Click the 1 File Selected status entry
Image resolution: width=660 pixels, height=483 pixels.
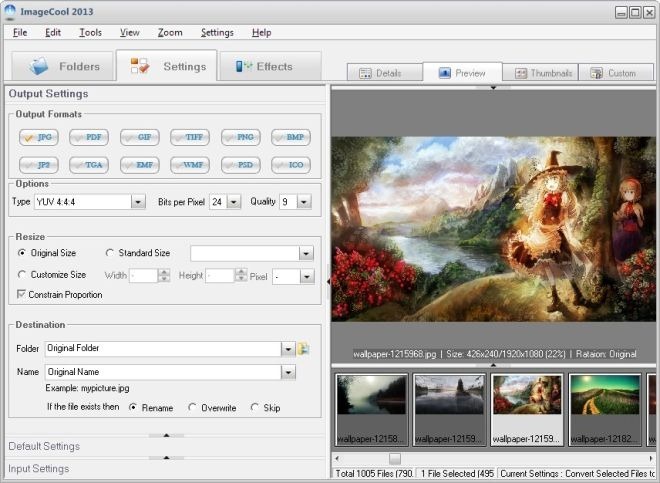457,473
